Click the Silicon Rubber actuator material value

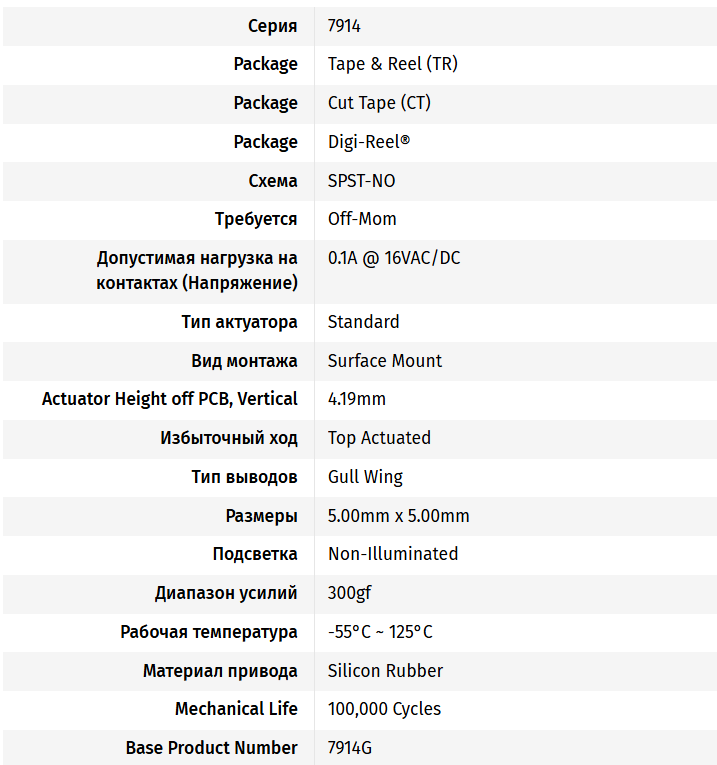(x=385, y=671)
